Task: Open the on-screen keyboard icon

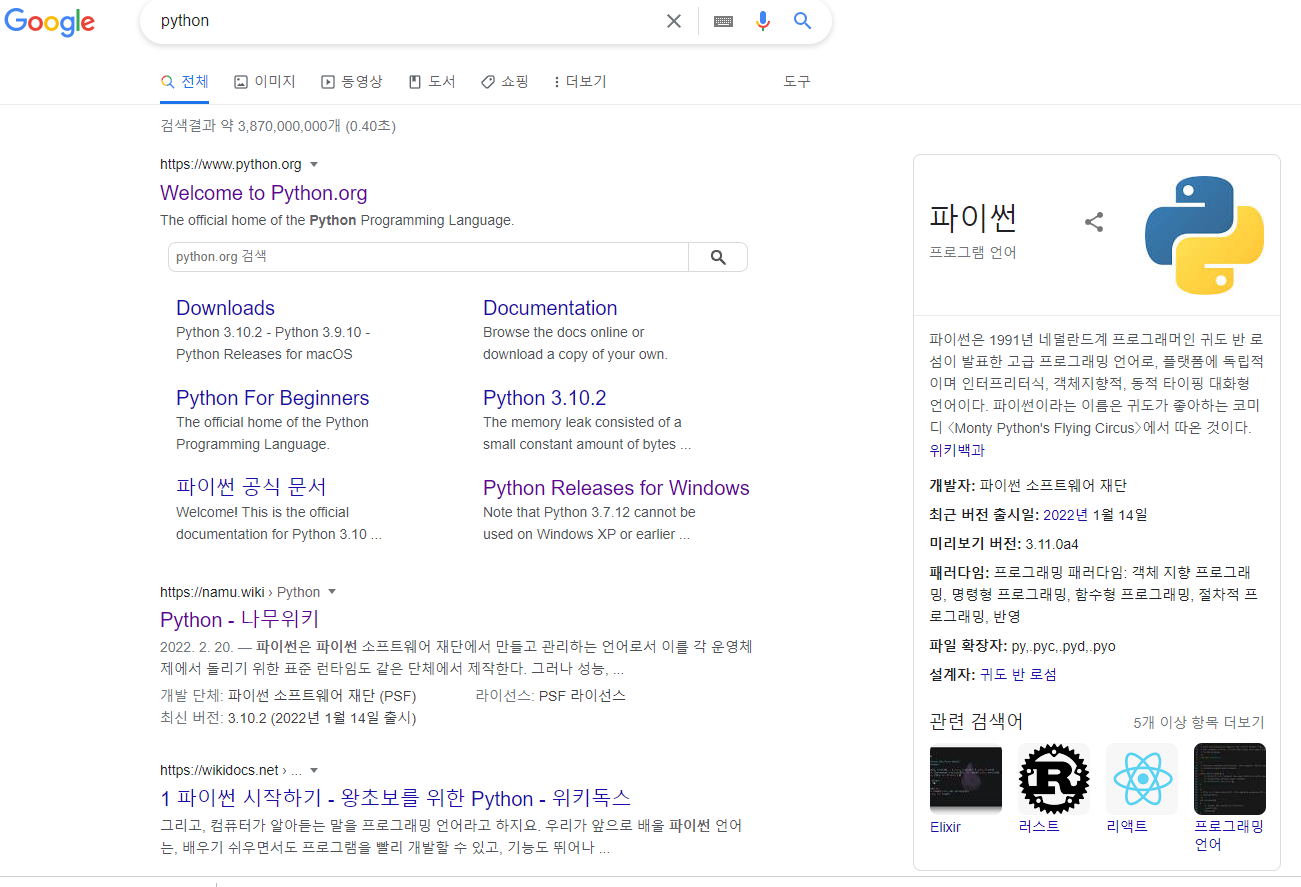Action: (x=724, y=21)
